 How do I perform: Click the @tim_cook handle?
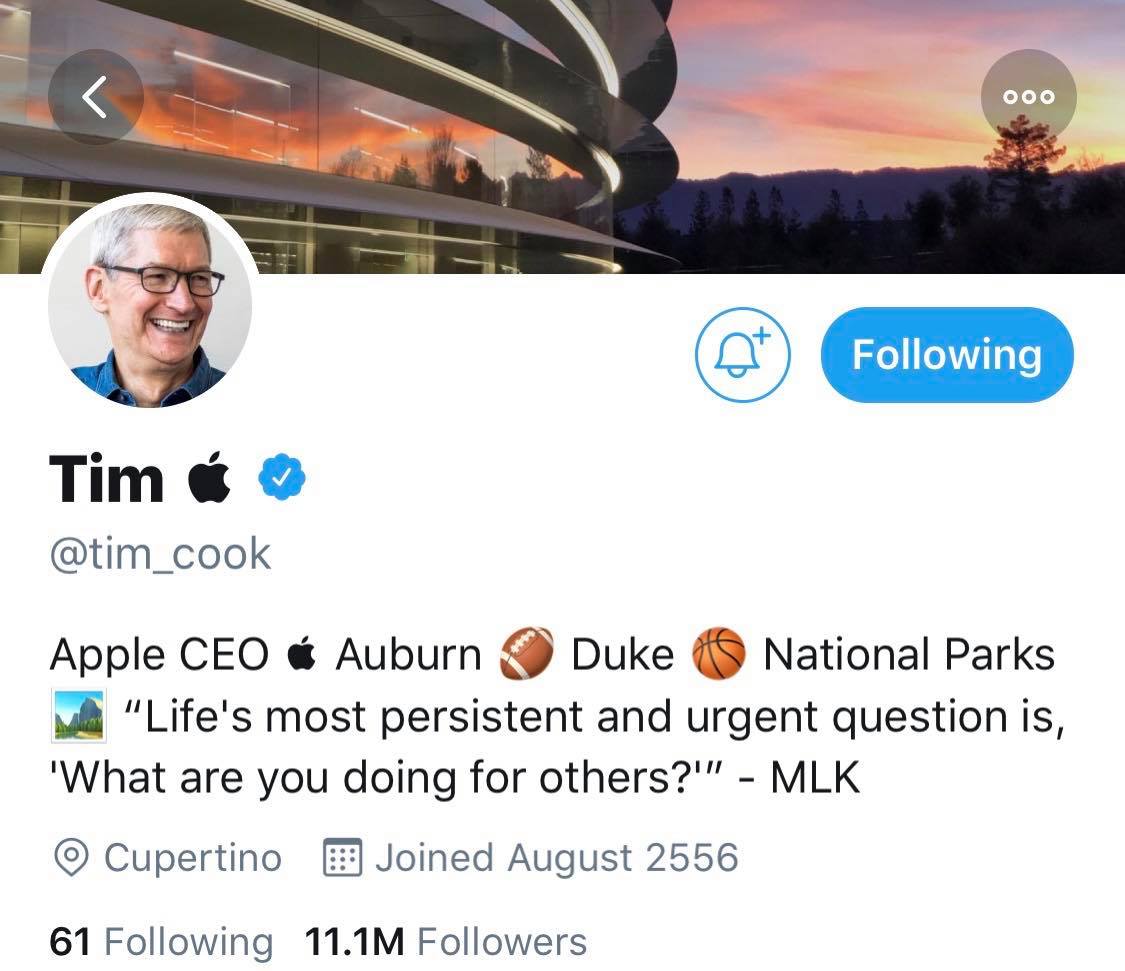(160, 553)
